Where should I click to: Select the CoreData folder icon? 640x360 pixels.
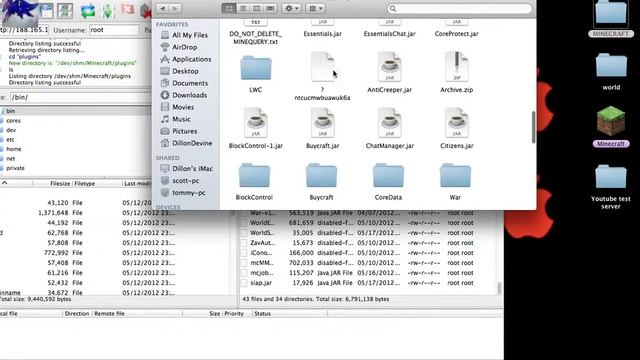[x=388, y=176]
